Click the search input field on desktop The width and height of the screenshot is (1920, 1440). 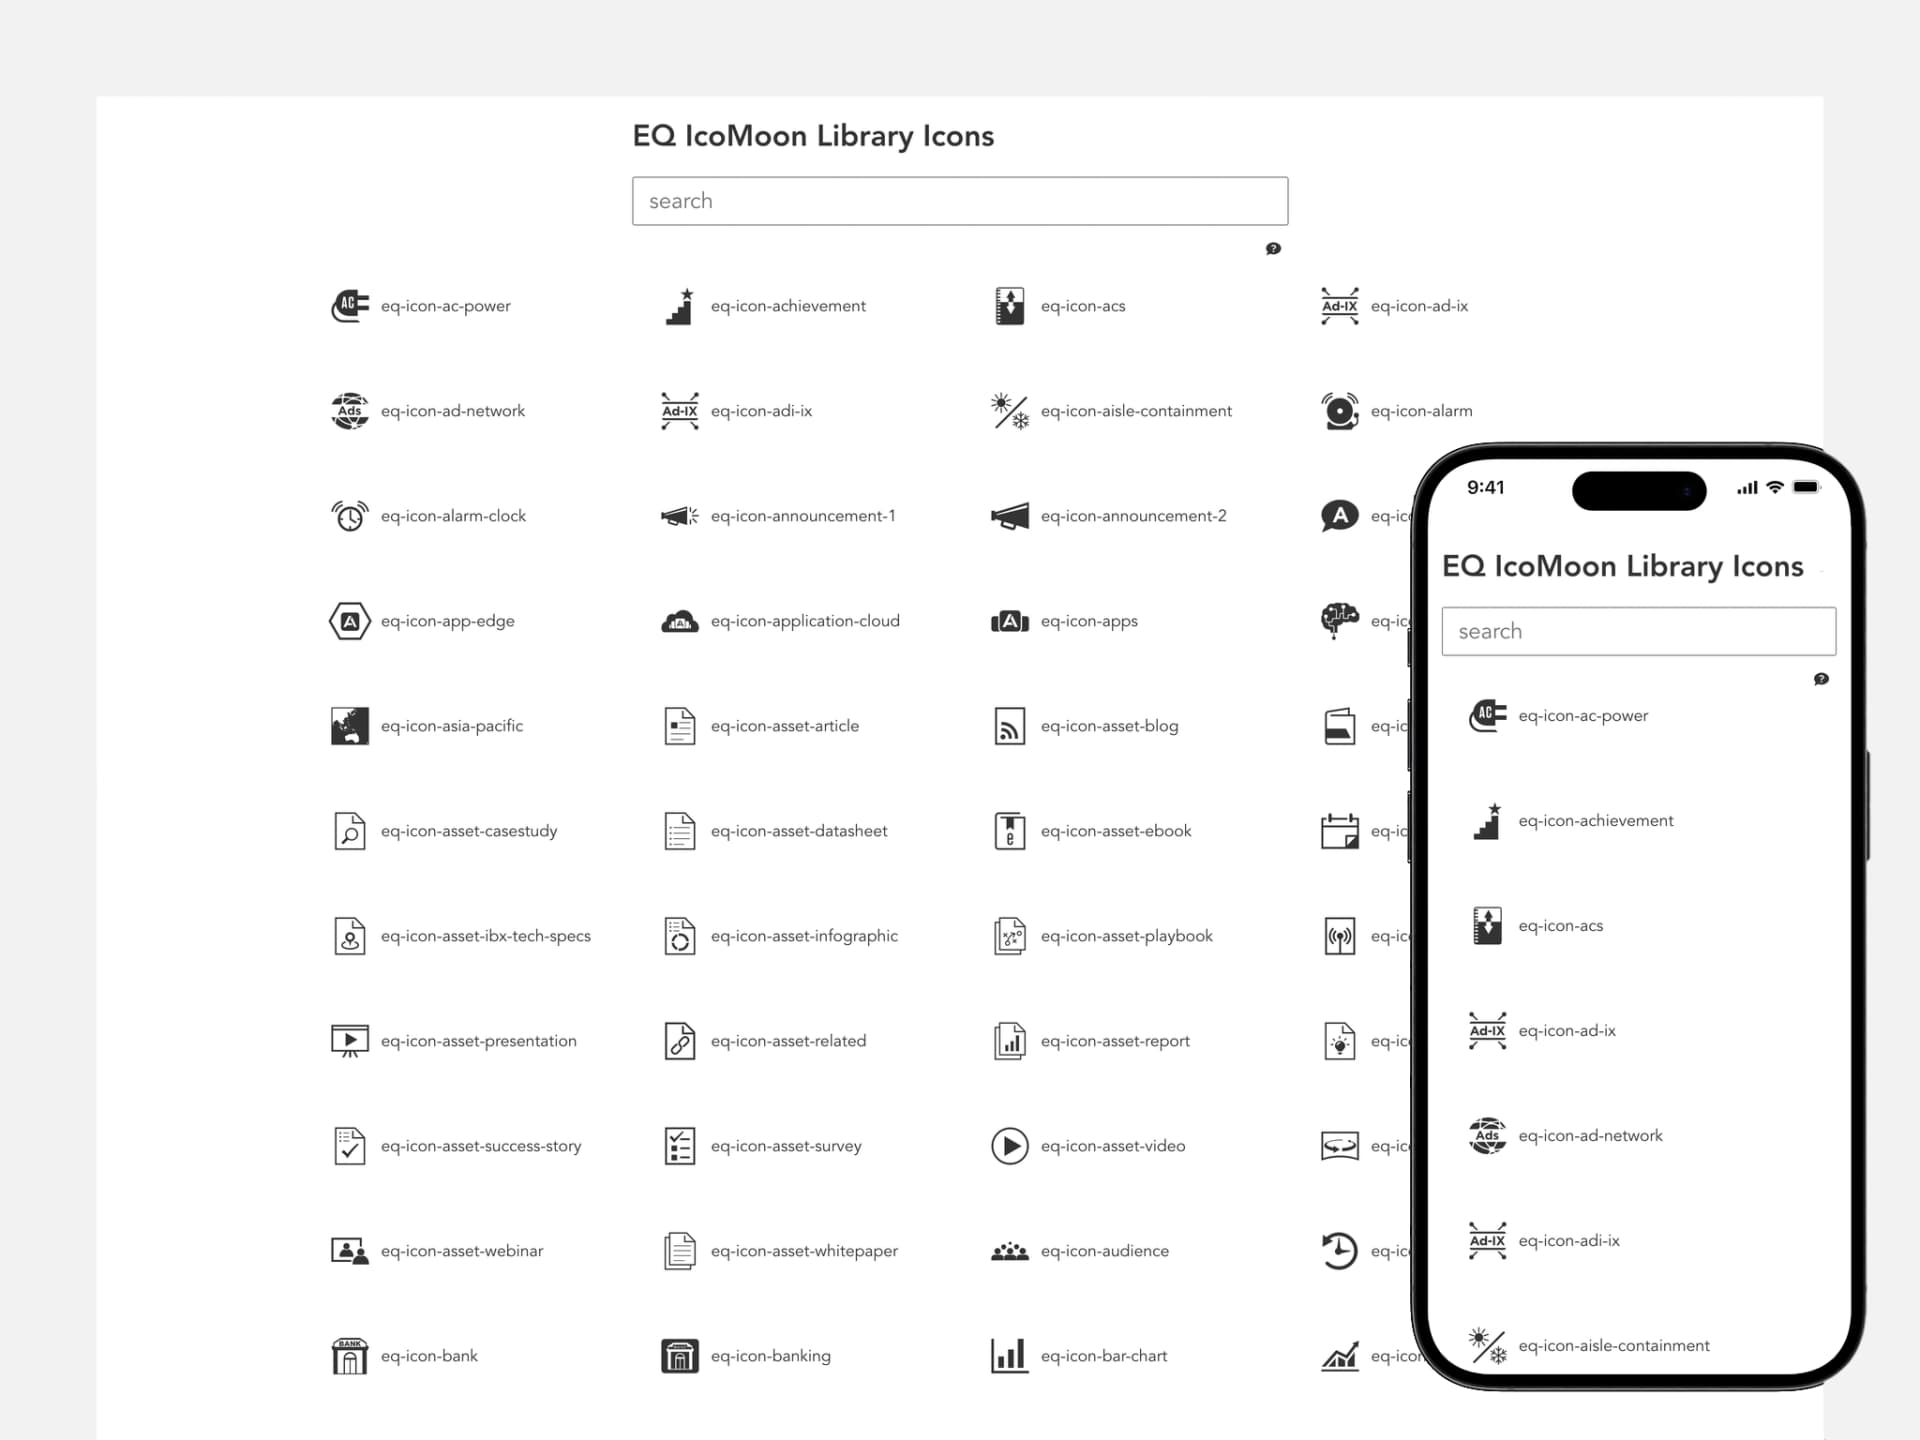958,200
